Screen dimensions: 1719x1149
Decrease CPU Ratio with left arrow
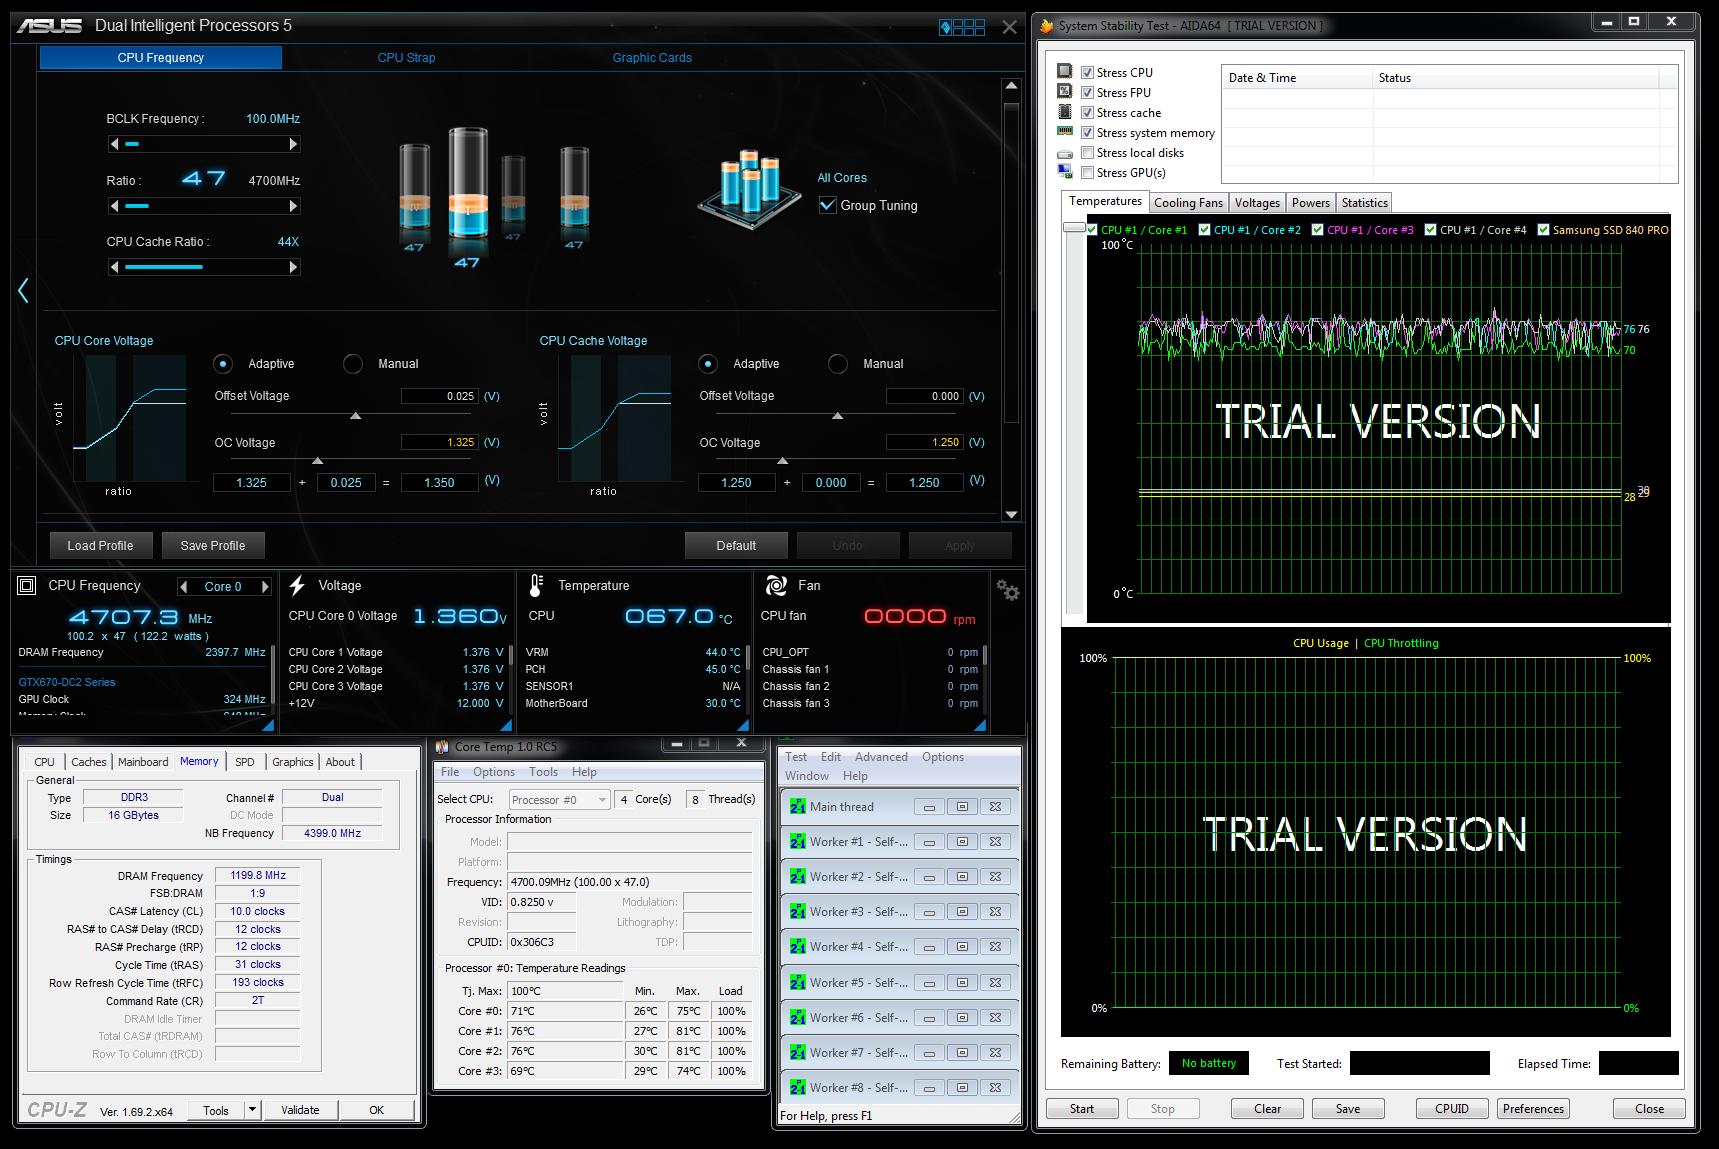114,206
